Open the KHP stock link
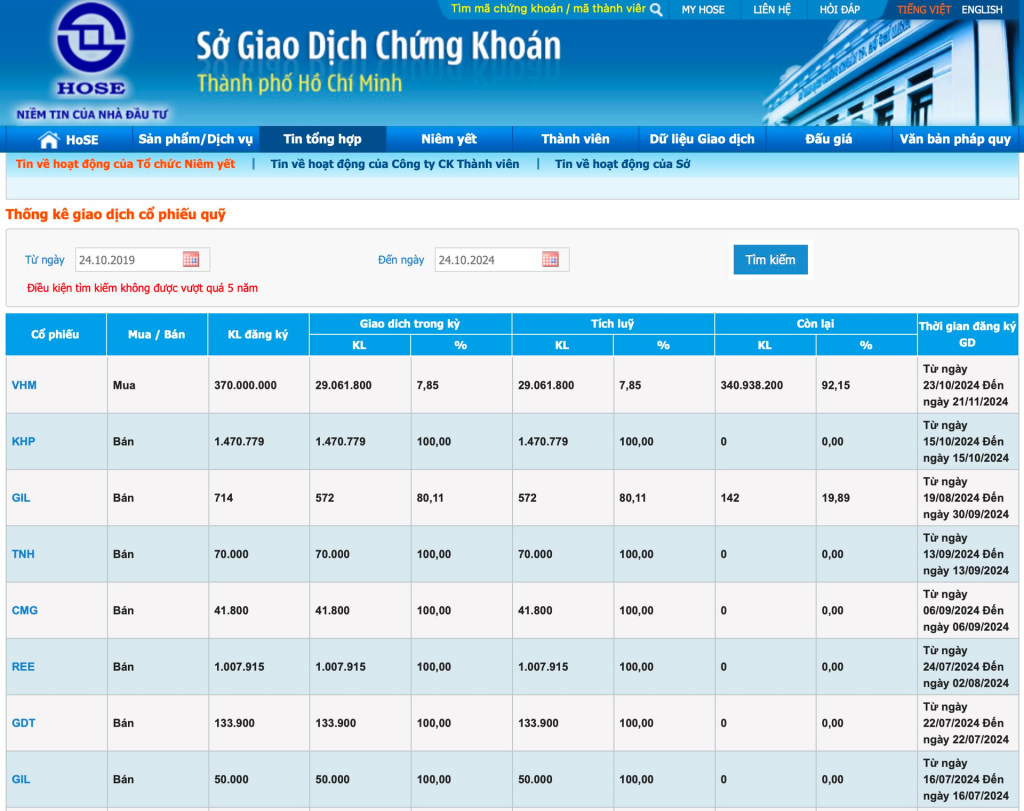Image resolution: width=1024 pixels, height=811 pixels. point(23,441)
